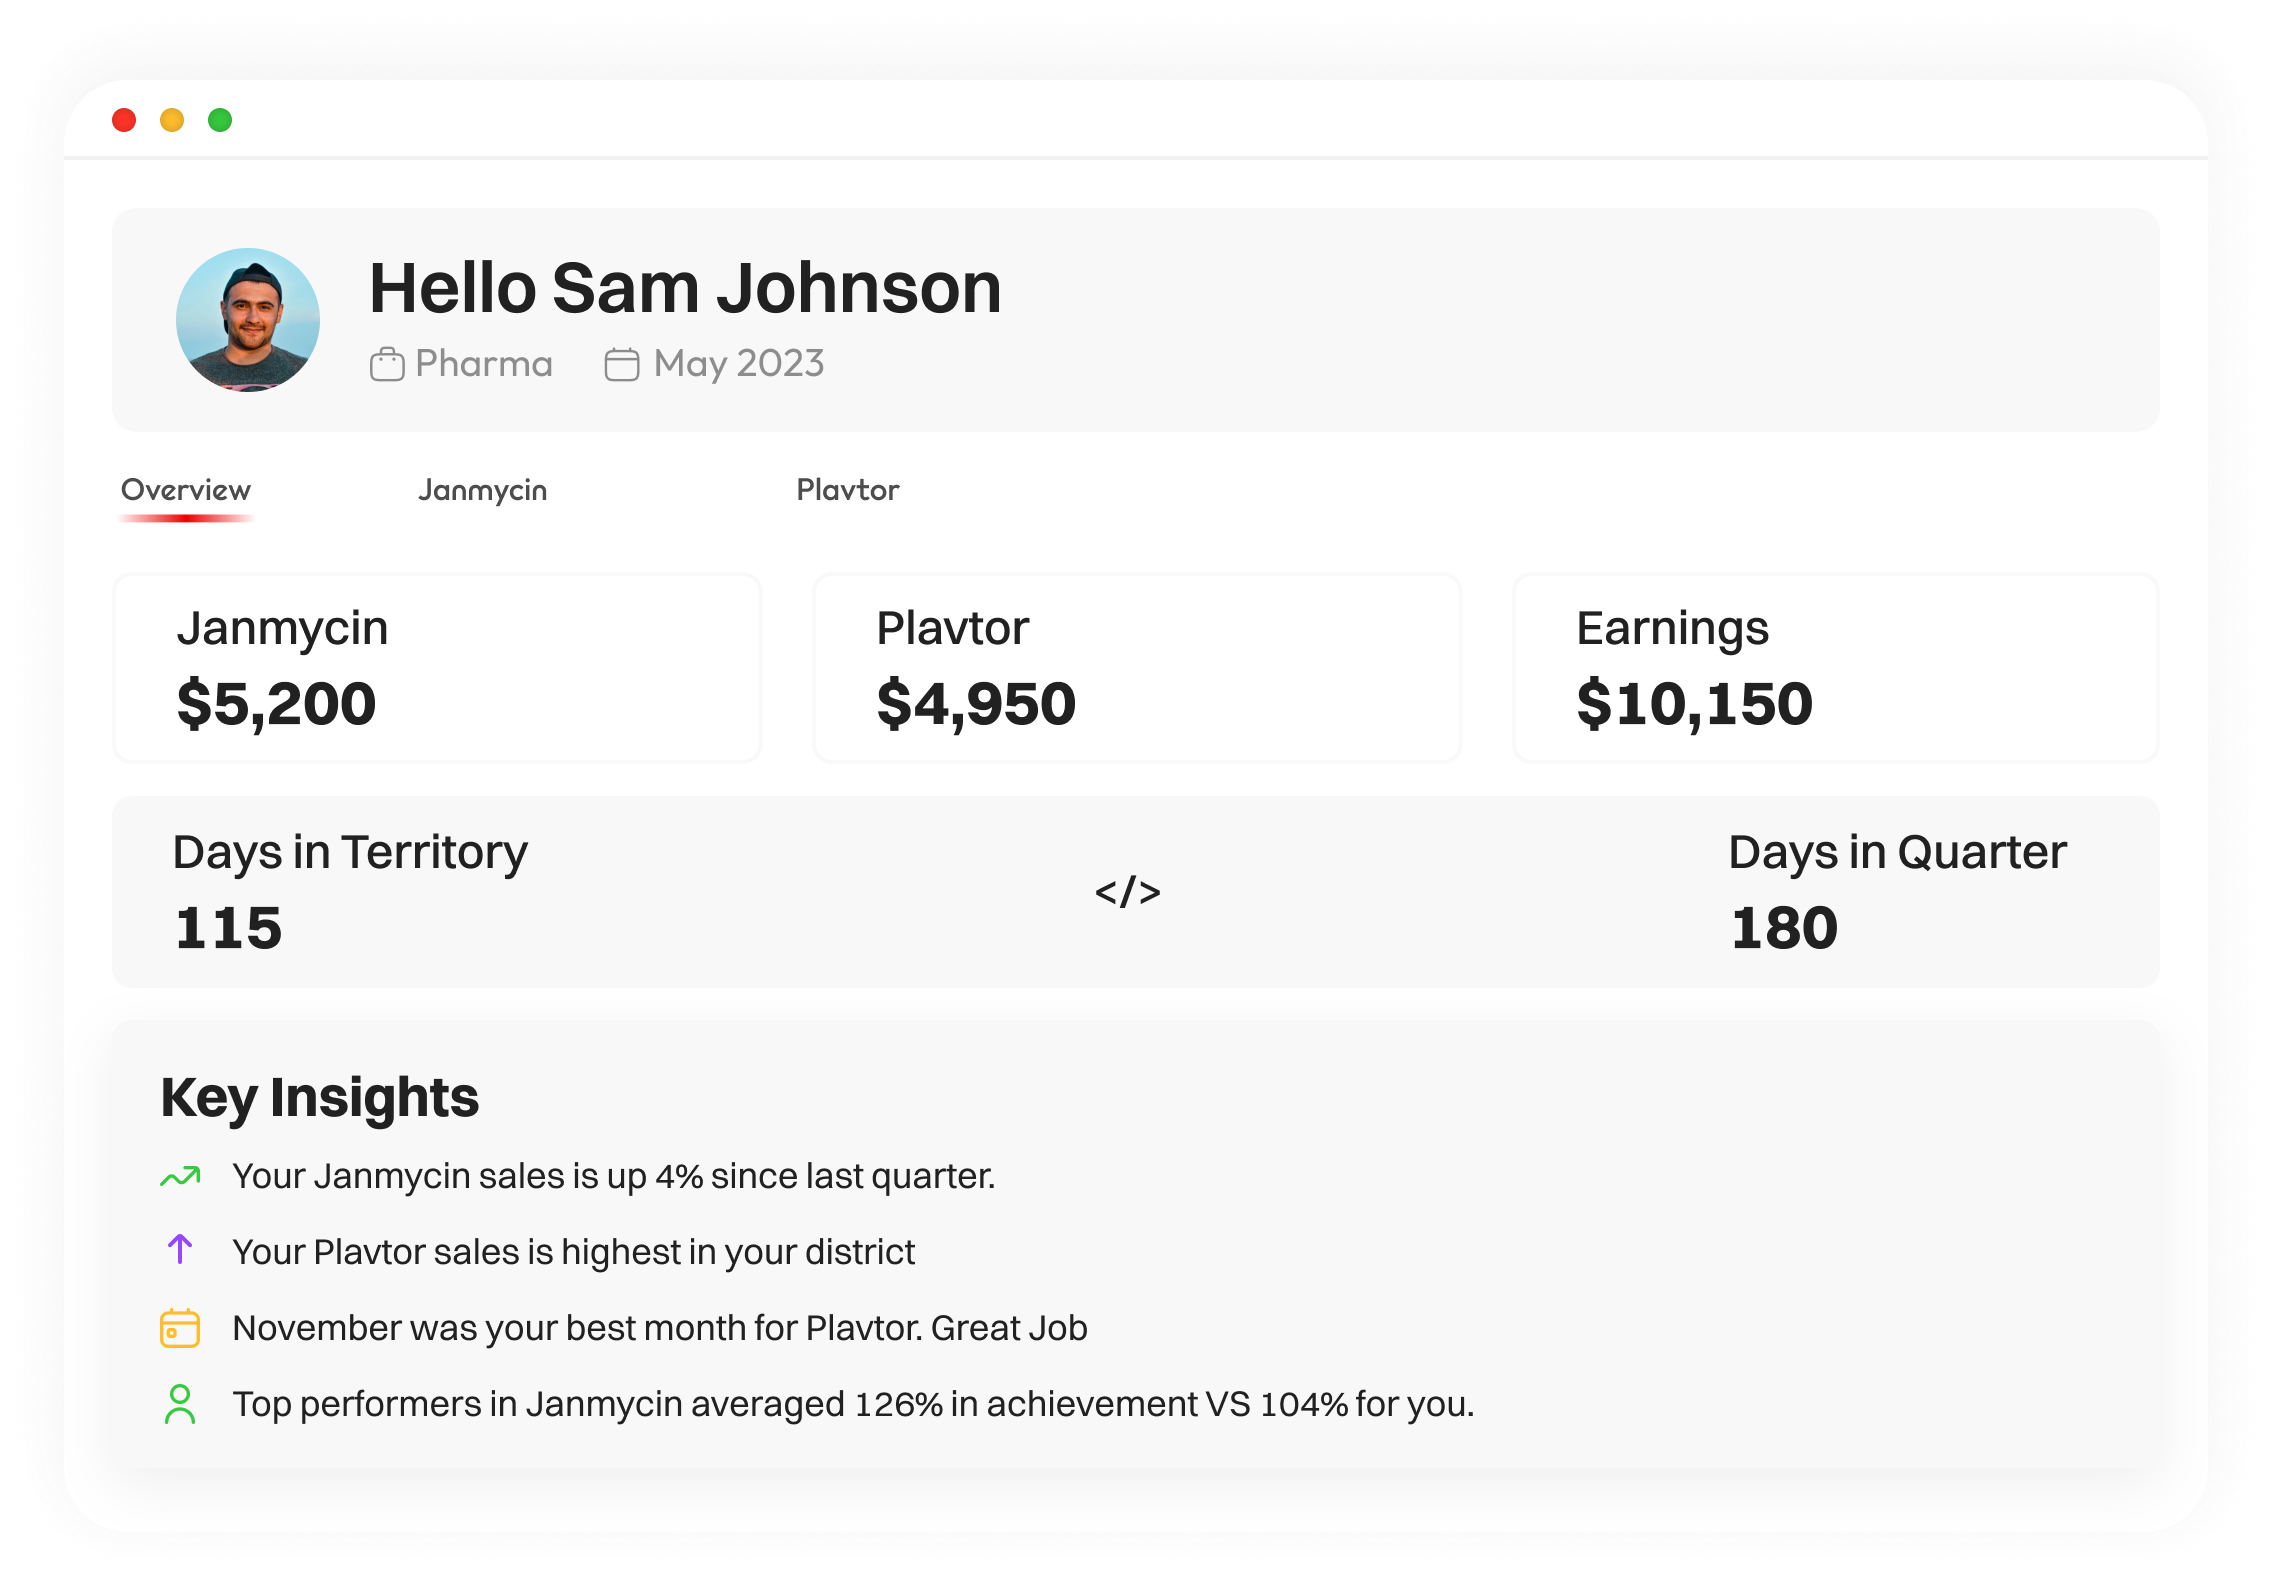
Task: Click the code brackets icon
Action: click(x=1127, y=891)
